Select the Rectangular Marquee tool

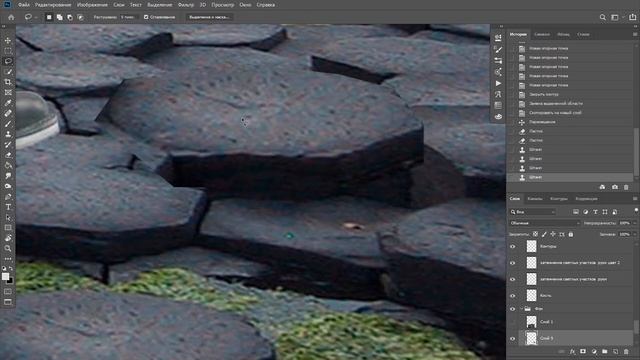[8, 51]
